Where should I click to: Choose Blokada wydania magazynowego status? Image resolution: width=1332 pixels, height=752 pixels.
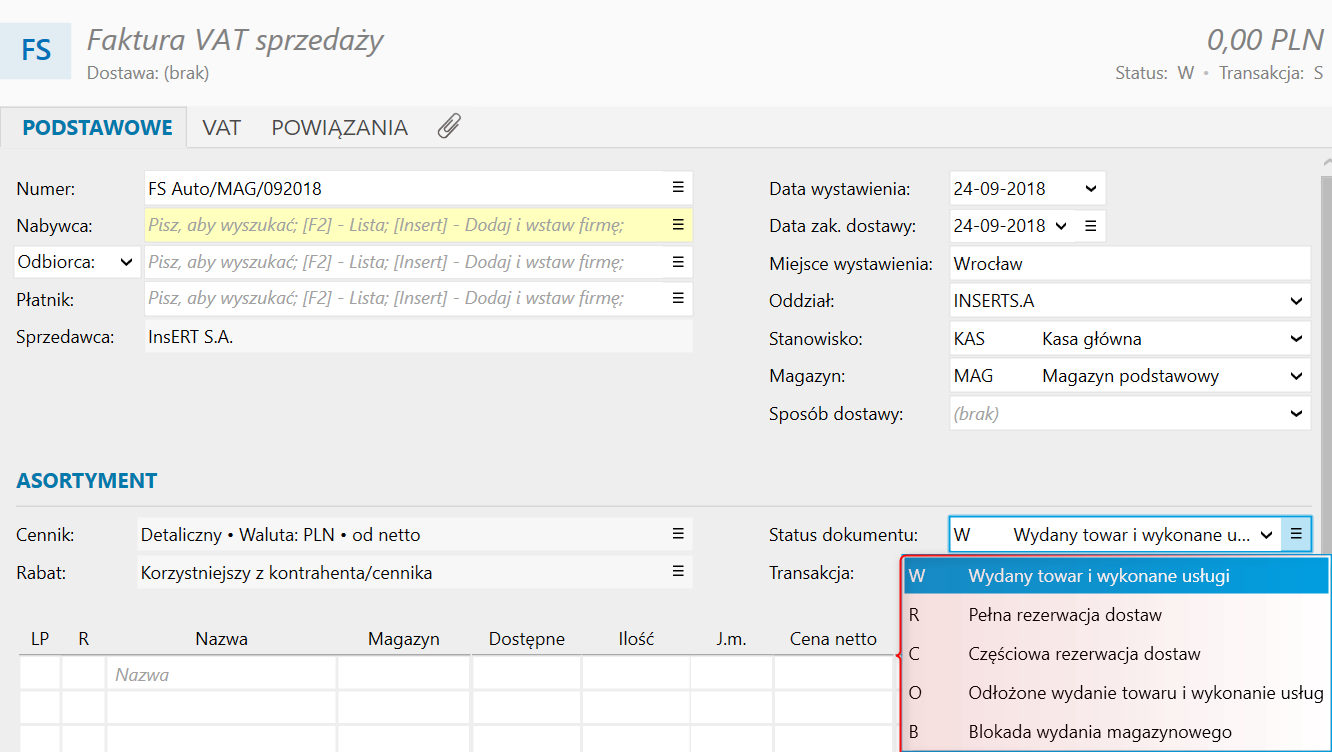coord(1116,732)
